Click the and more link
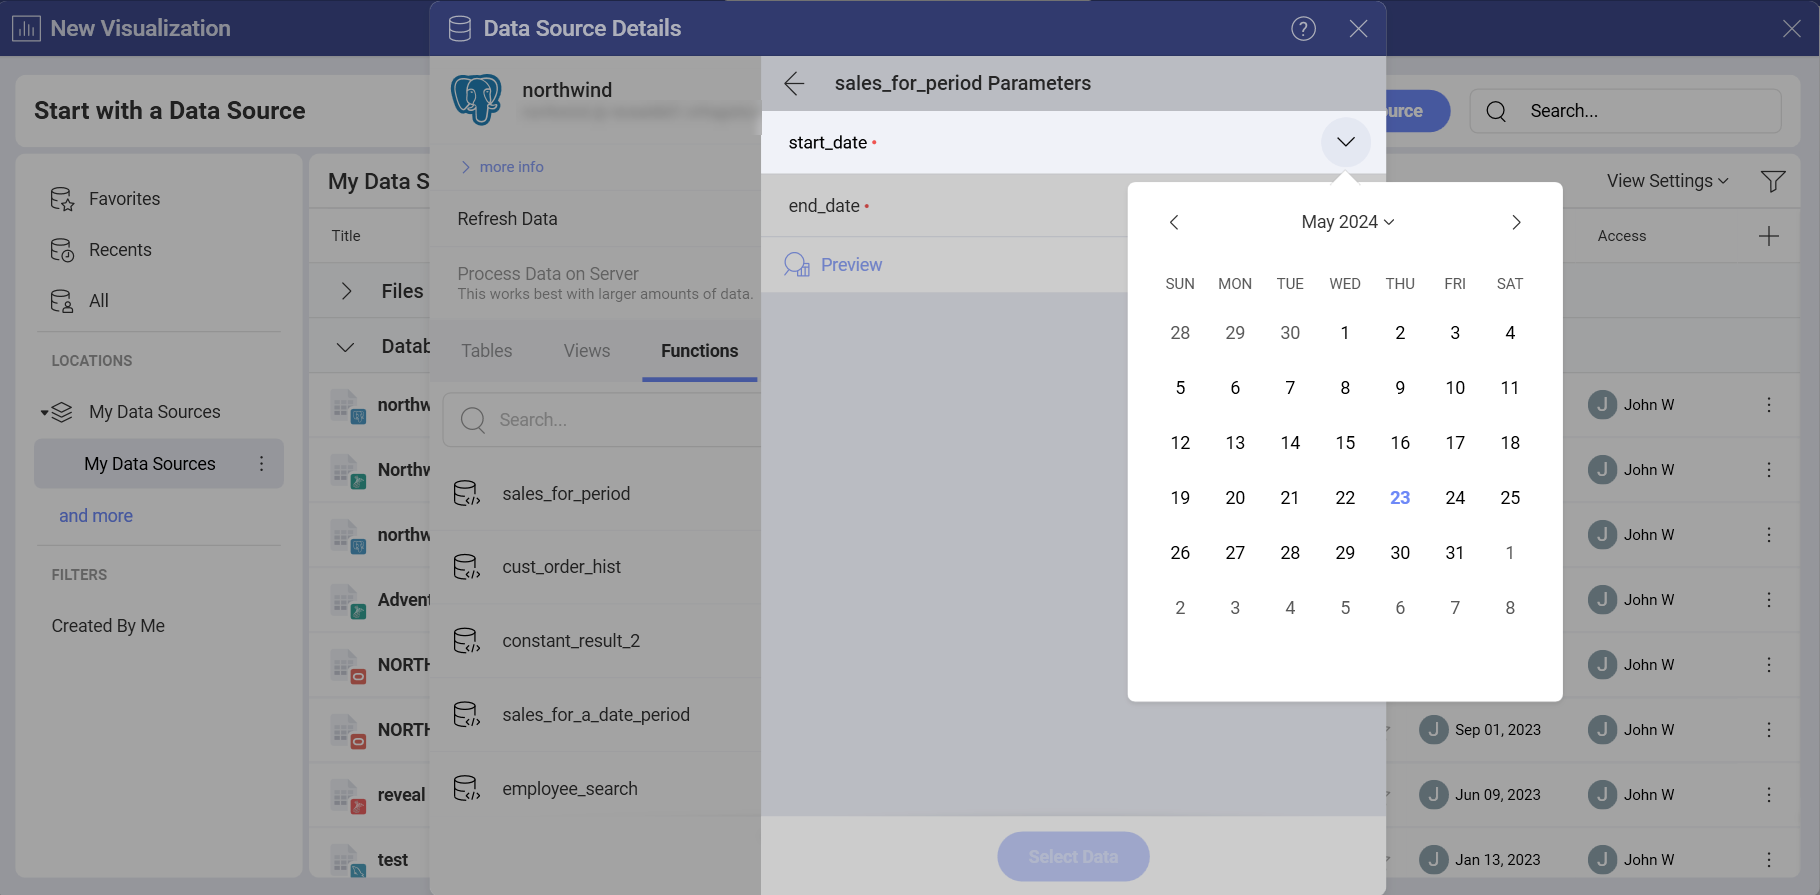Viewport: 1820px width, 895px height. tap(96, 516)
